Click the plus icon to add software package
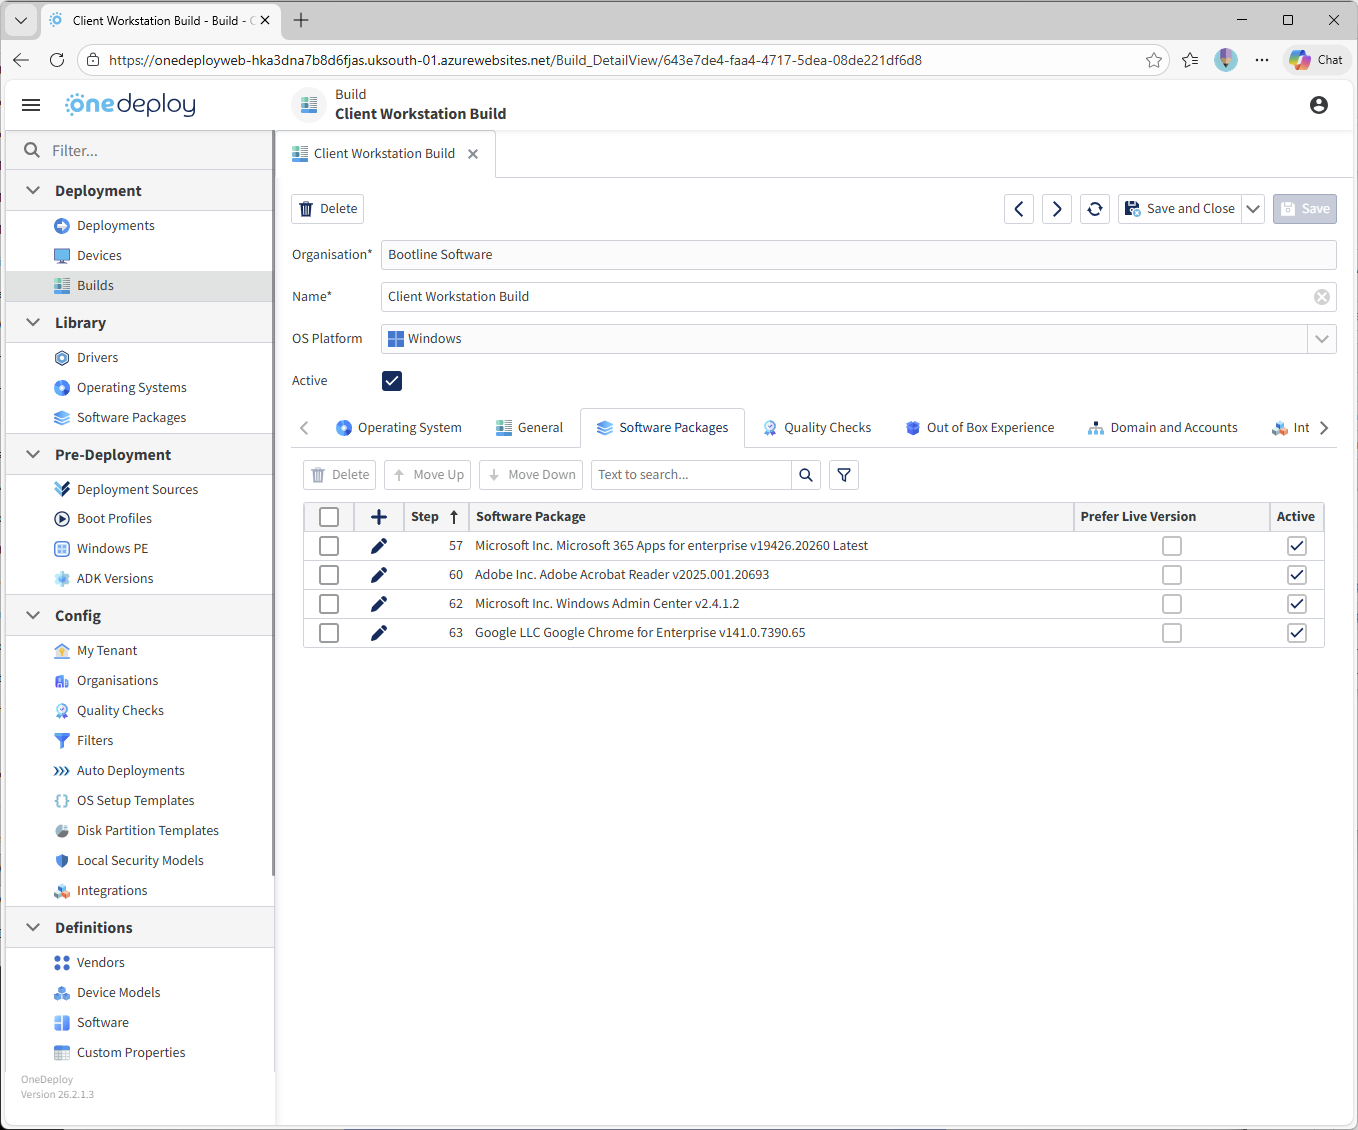Screen dimensions: 1358x1130 click(379, 517)
